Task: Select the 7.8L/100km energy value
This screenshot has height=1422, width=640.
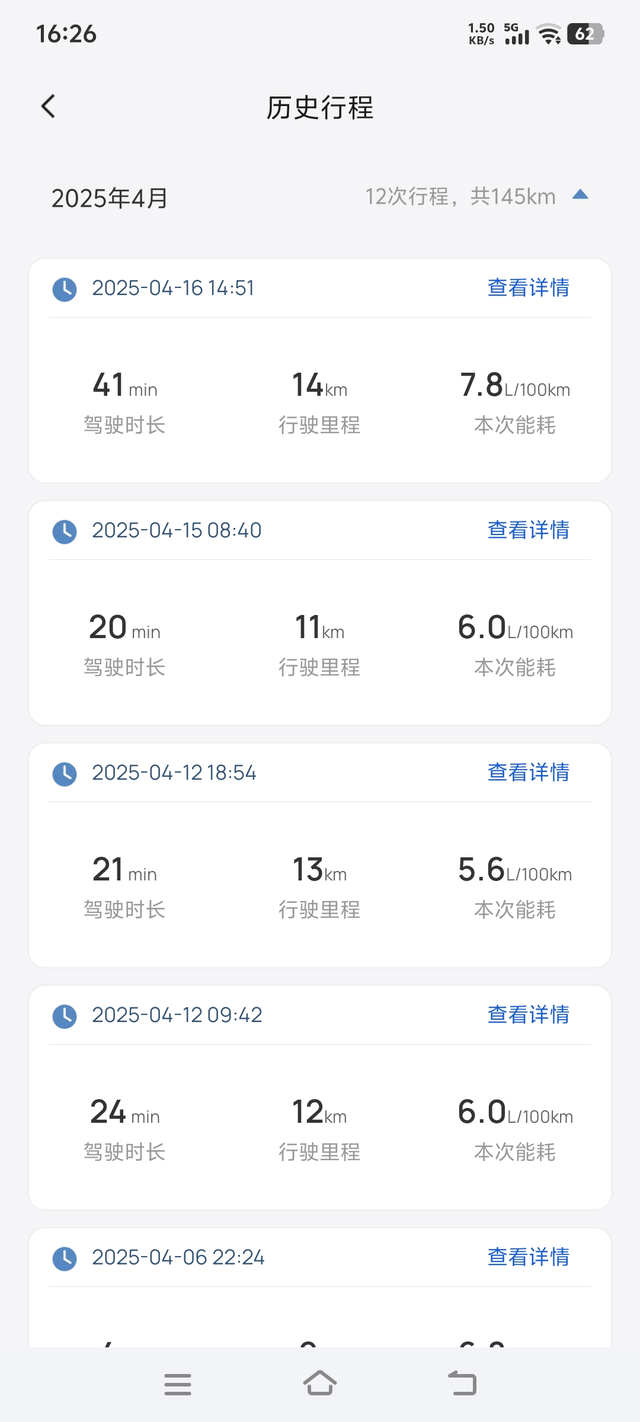Action: point(513,385)
